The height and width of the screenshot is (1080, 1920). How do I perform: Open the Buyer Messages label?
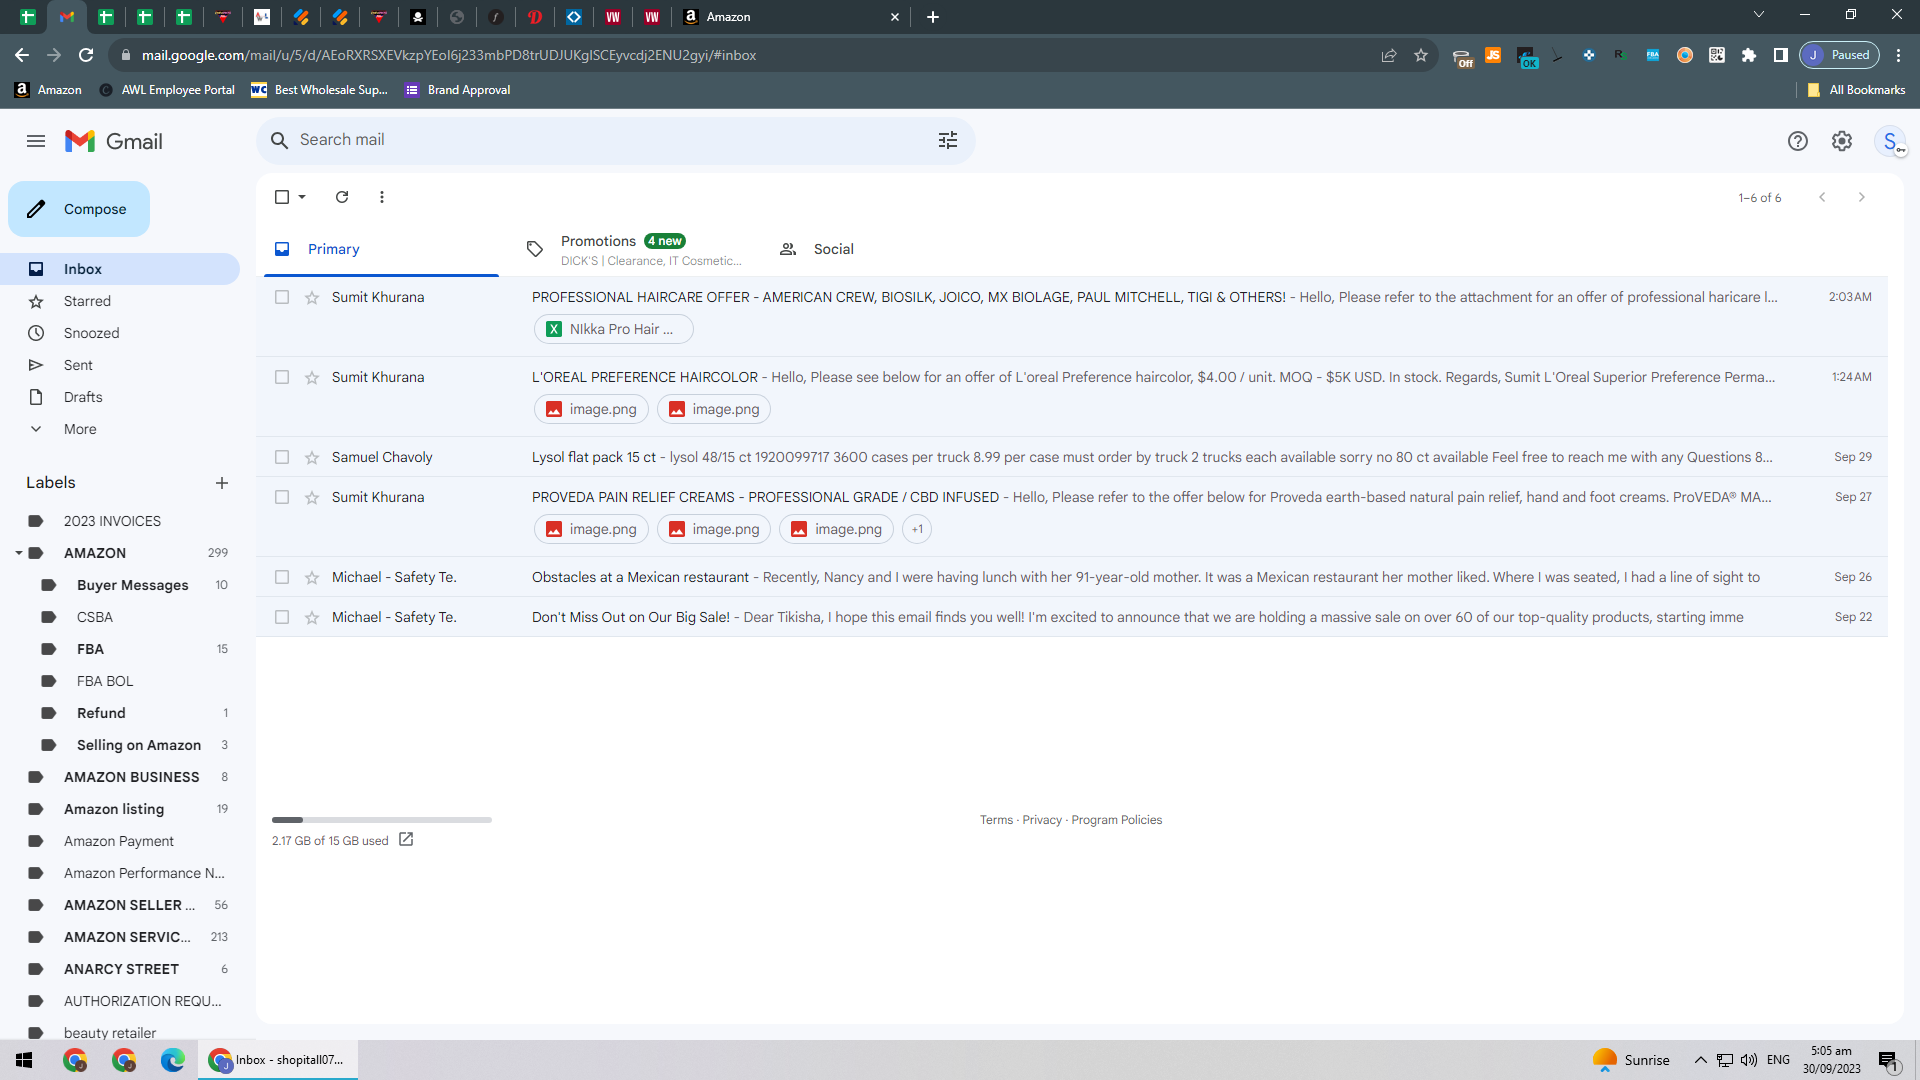click(132, 585)
